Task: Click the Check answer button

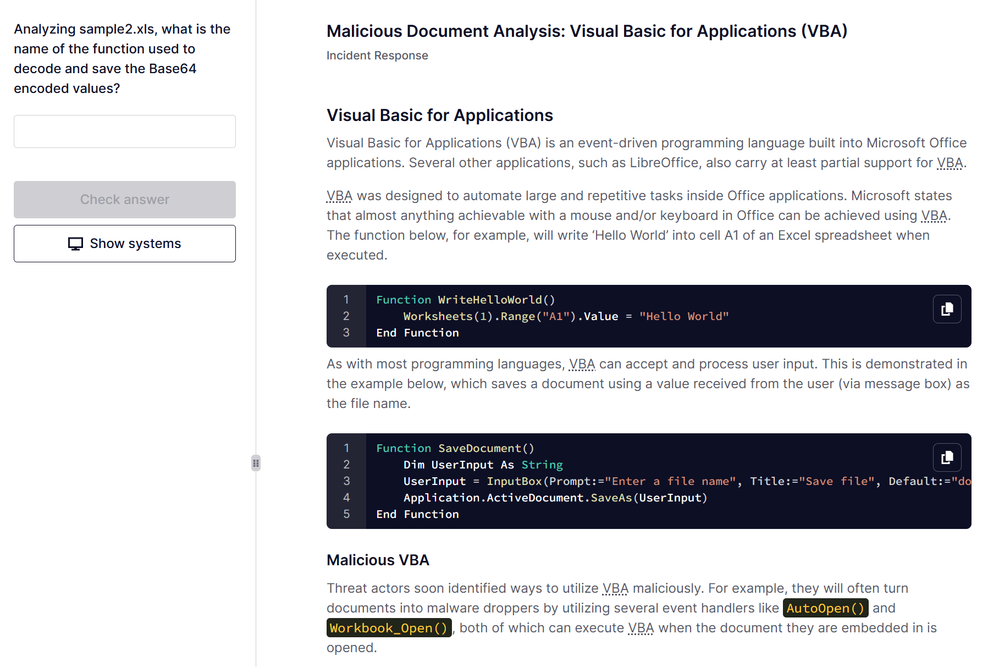Action: [x=125, y=199]
